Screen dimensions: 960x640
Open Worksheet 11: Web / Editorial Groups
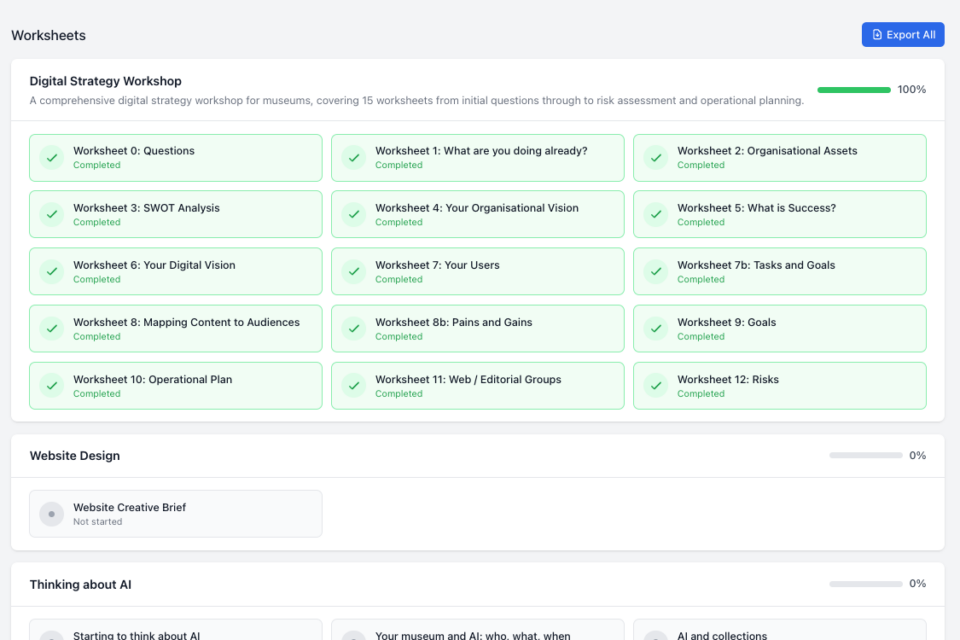[478, 386]
